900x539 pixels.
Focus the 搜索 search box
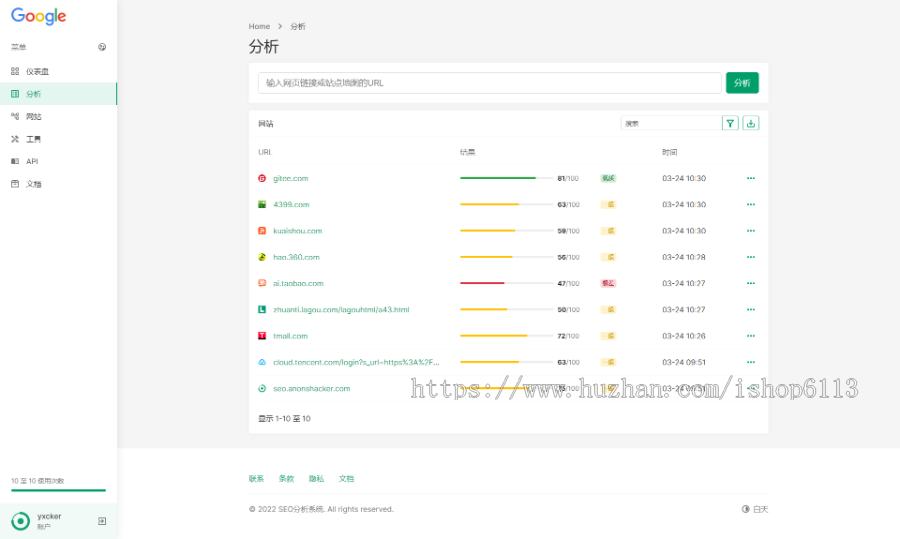point(671,123)
